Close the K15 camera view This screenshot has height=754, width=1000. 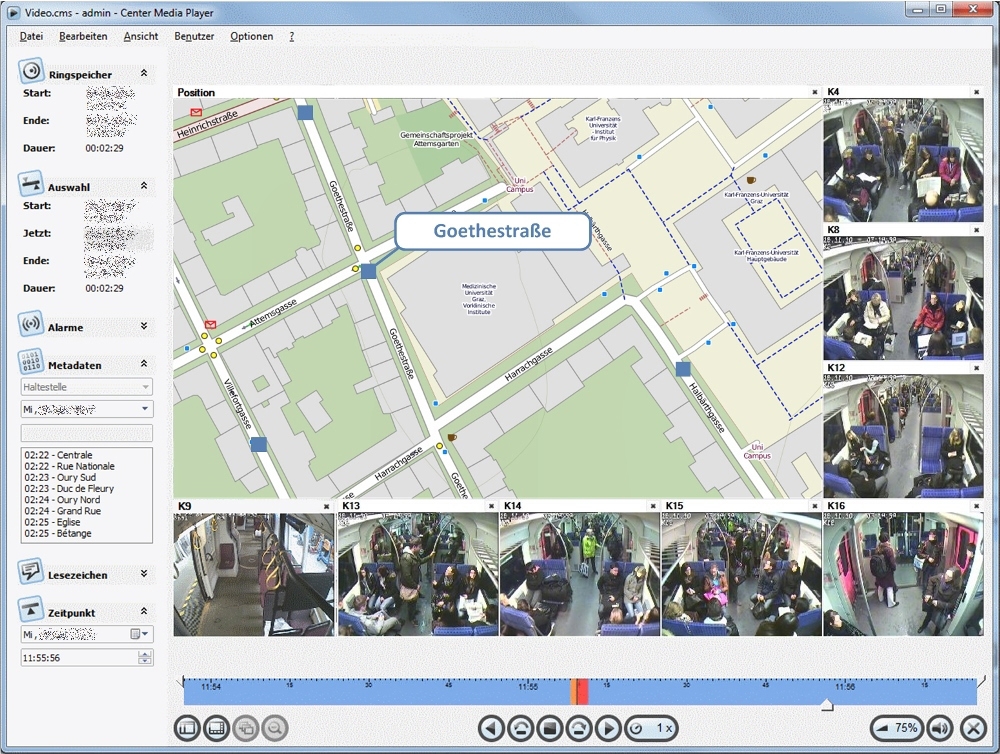pos(814,506)
